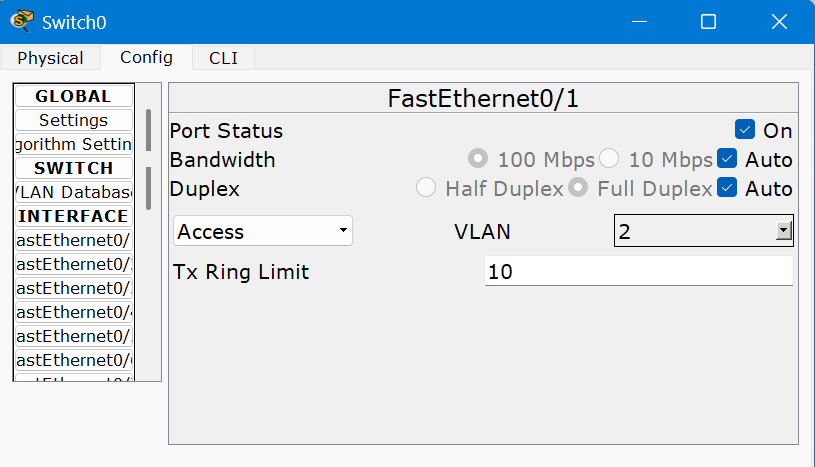Select the Half Duplex radio button

coord(426,188)
